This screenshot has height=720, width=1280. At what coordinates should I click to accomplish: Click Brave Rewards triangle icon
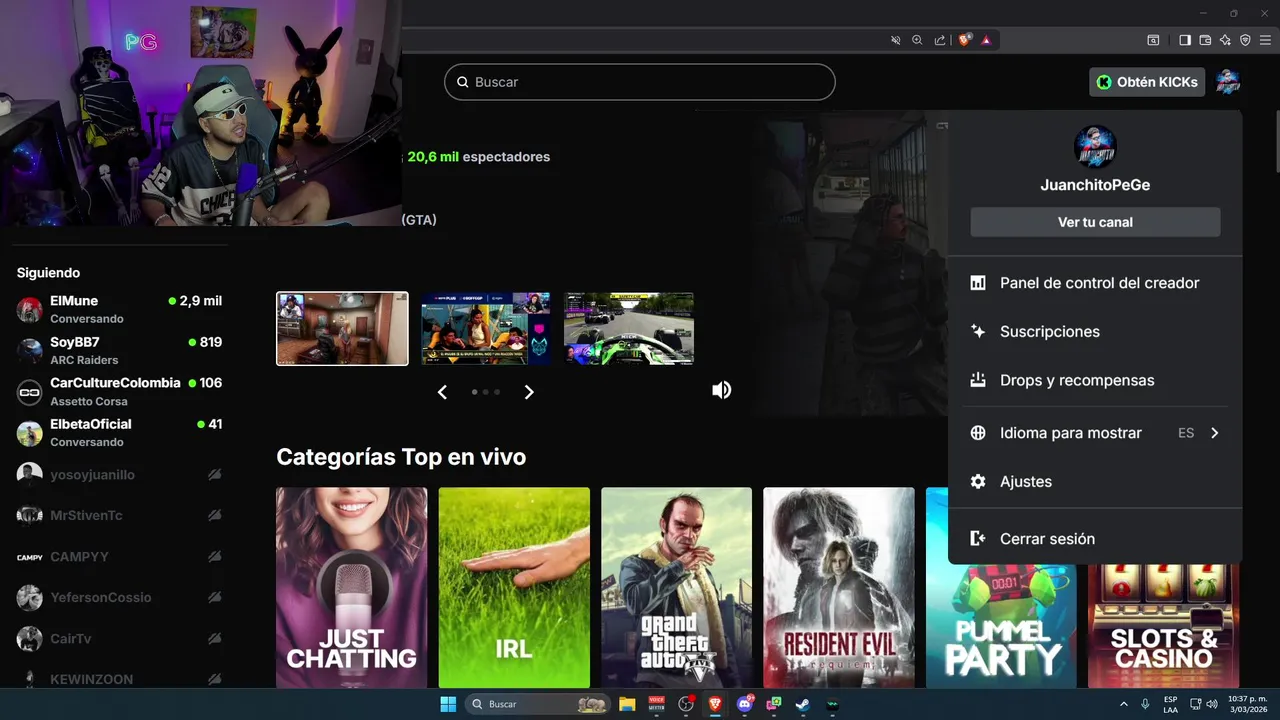coord(986,40)
